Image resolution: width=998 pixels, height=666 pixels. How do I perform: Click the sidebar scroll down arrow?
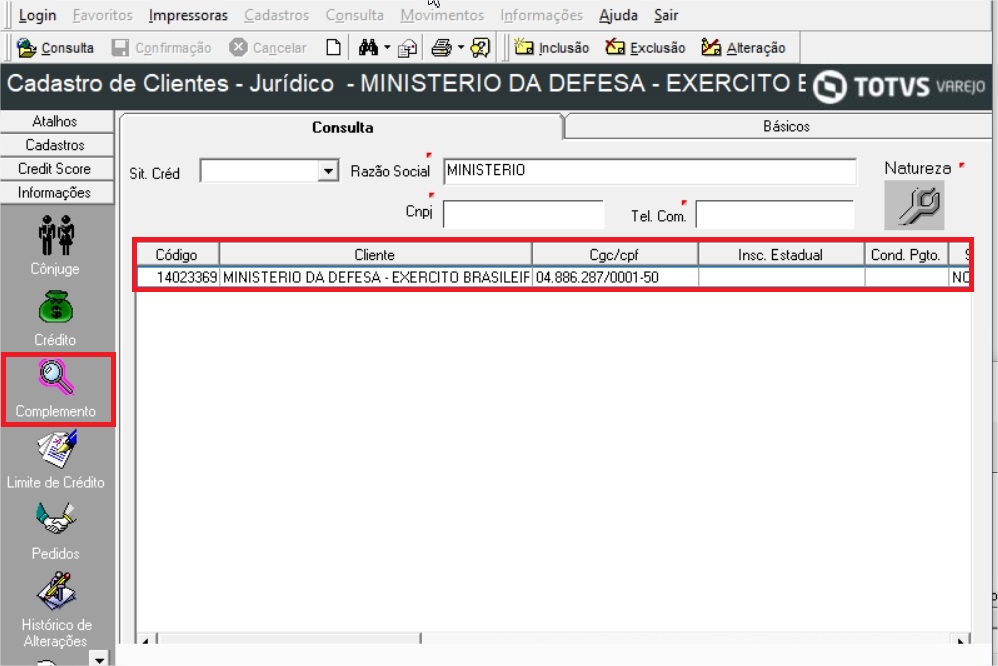point(99,659)
